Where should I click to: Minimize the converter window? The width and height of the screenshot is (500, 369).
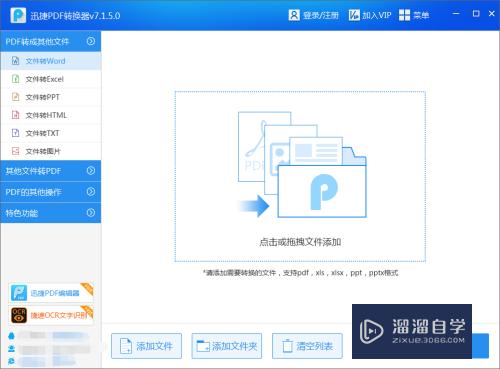456,14
